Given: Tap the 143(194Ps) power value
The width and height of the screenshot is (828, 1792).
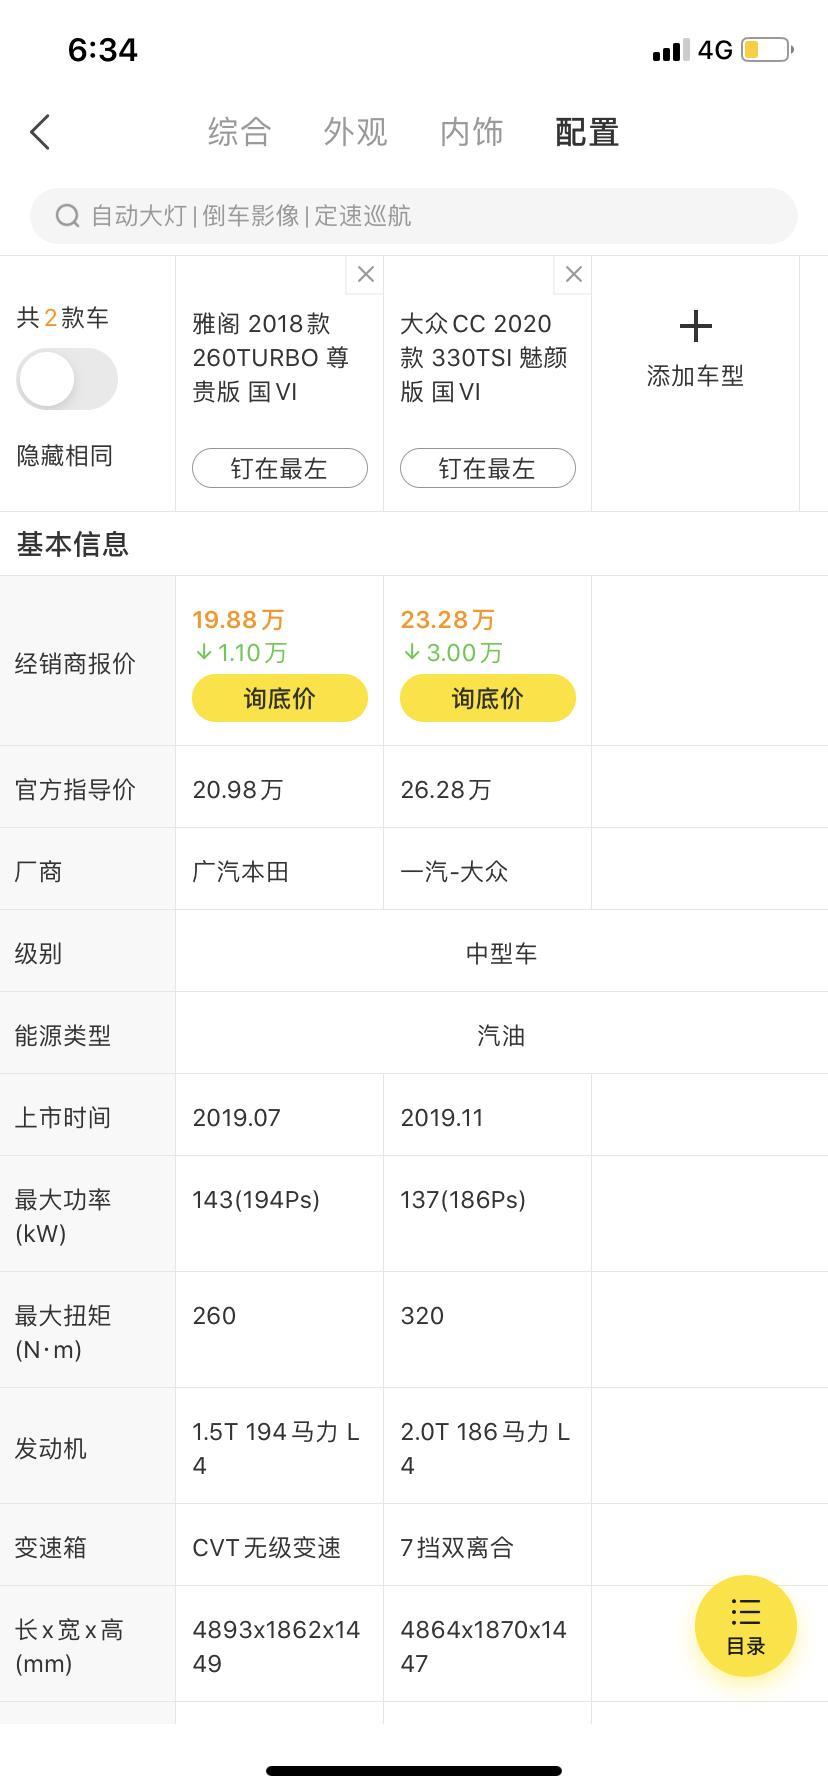Looking at the screenshot, I should click(x=256, y=1199).
